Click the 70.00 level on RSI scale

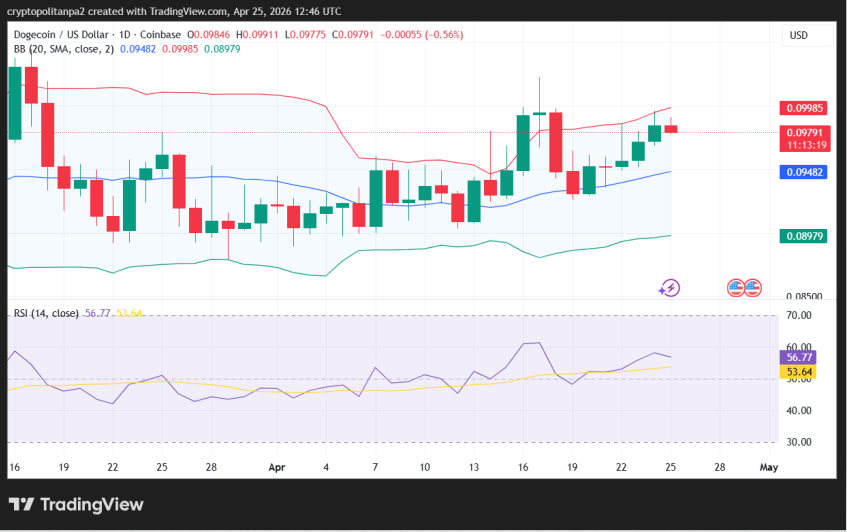pyautogui.click(x=800, y=316)
